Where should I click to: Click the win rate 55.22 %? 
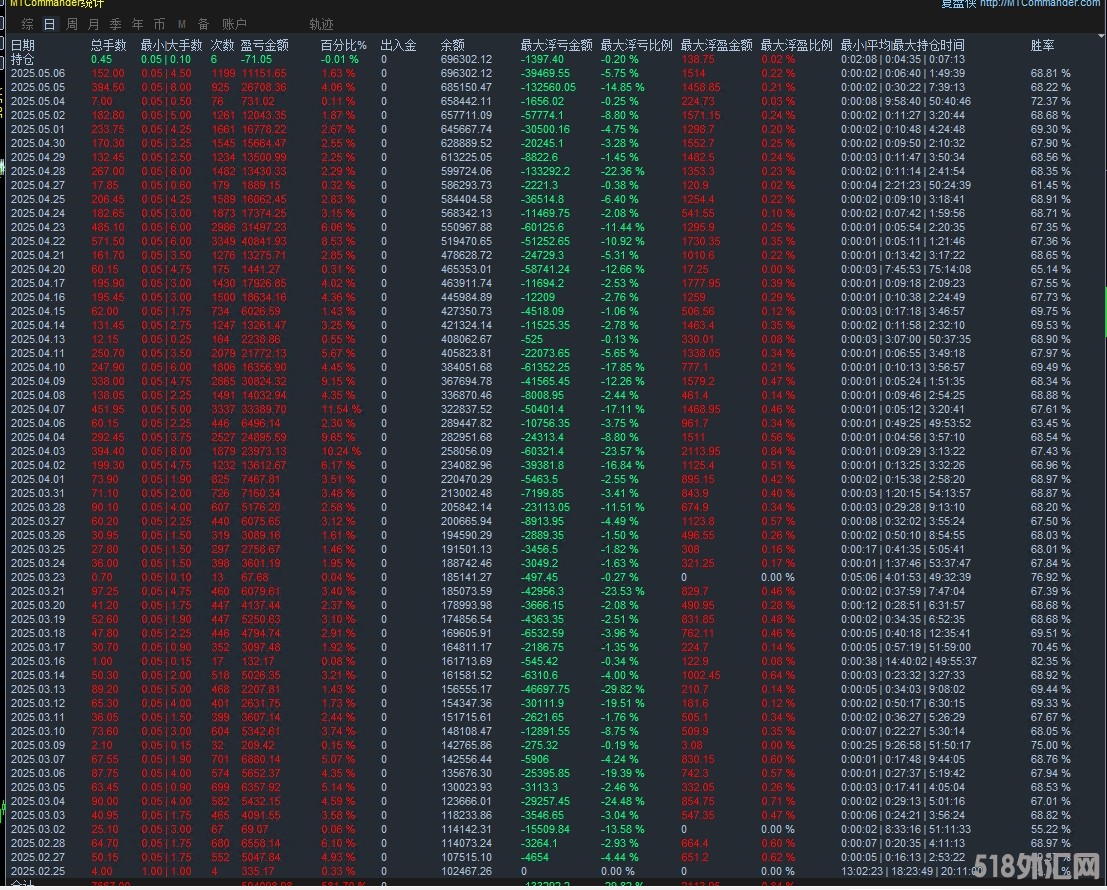[x=1050, y=829]
